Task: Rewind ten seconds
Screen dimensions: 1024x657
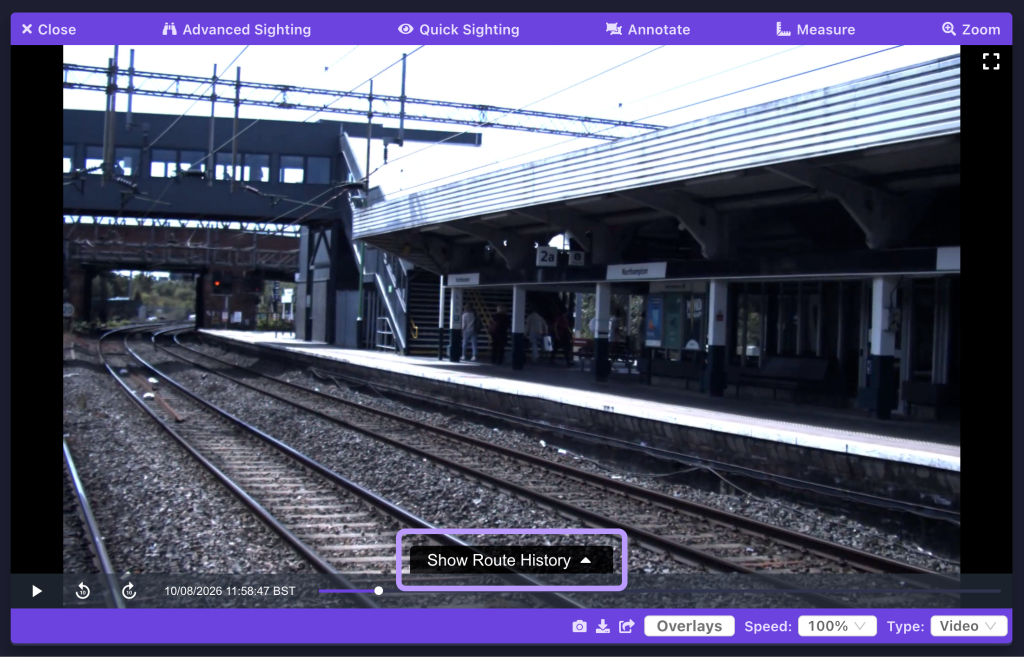Action: 82,591
